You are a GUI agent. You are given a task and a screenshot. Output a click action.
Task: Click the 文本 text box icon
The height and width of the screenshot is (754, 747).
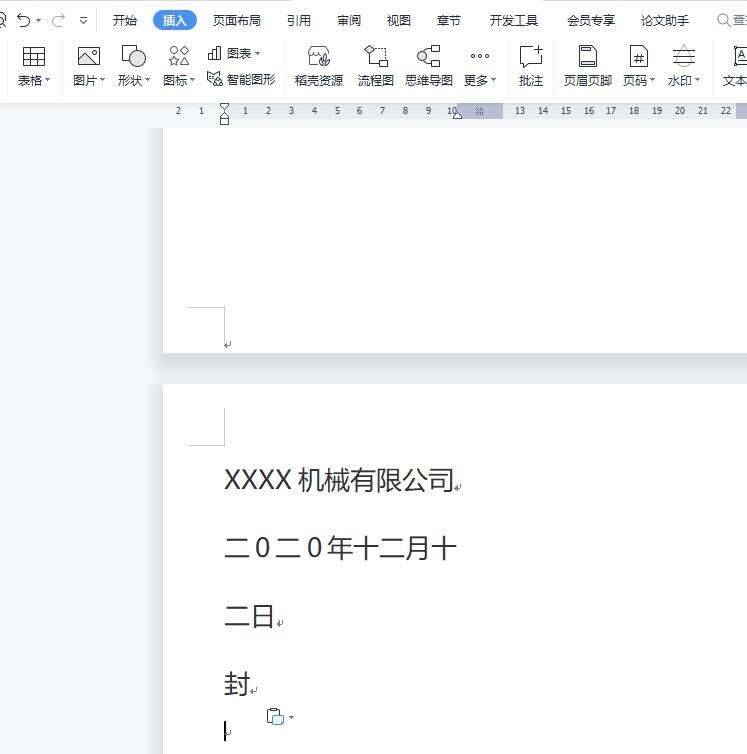pyautogui.click(x=739, y=56)
